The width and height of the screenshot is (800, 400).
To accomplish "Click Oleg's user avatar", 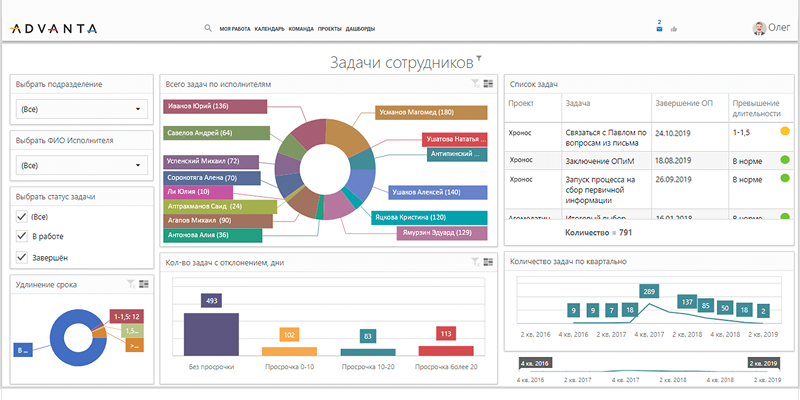I will [x=760, y=29].
